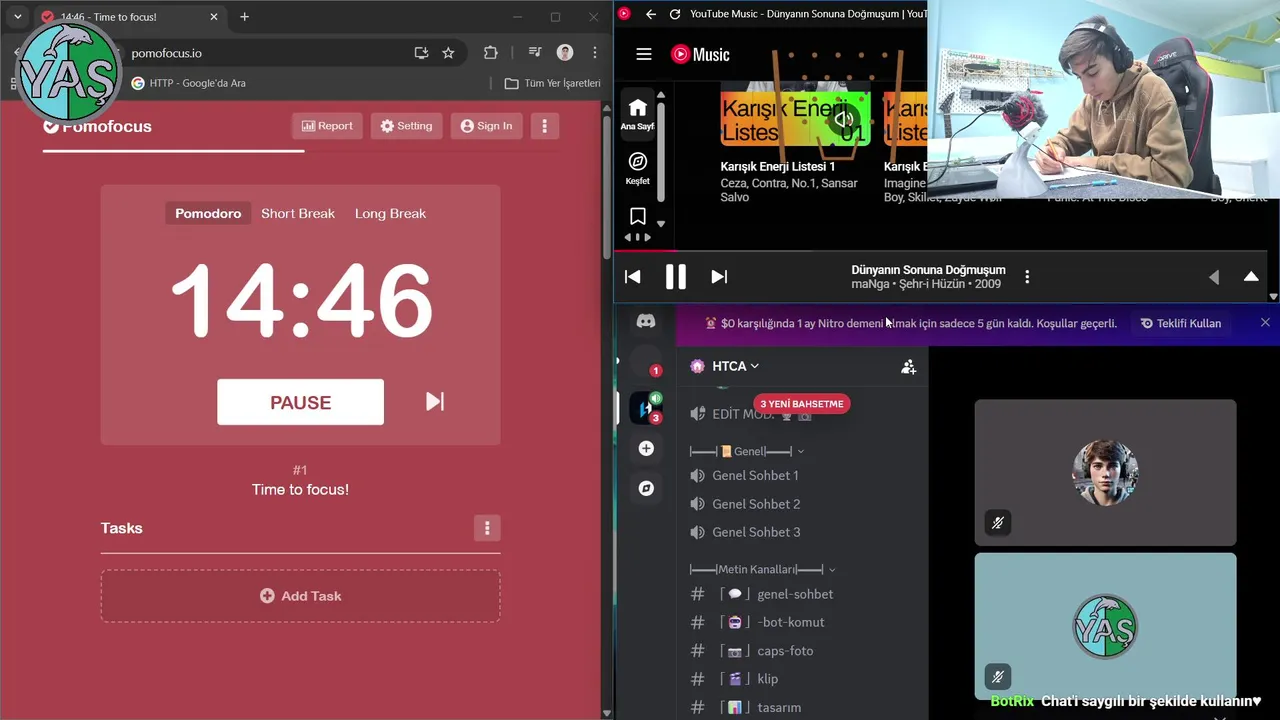Click the install app icon in address bar
Image resolution: width=1280 pixels, height=720 pixels.
(421, 53)
